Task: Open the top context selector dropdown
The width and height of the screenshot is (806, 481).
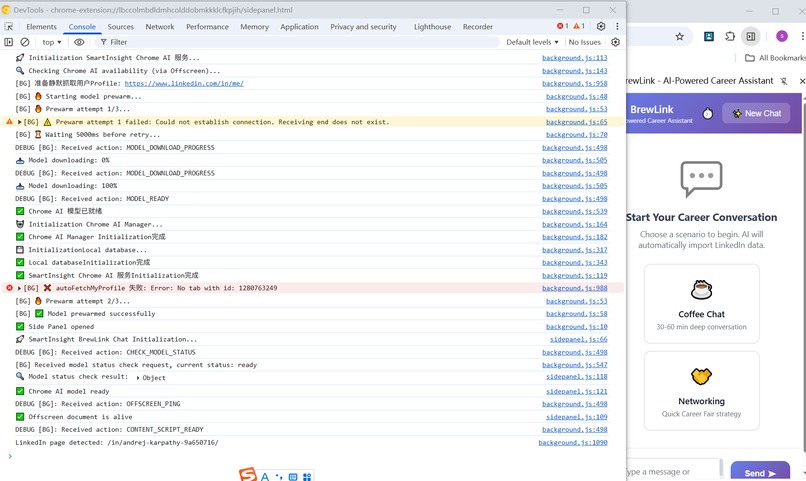Action: 51,42
